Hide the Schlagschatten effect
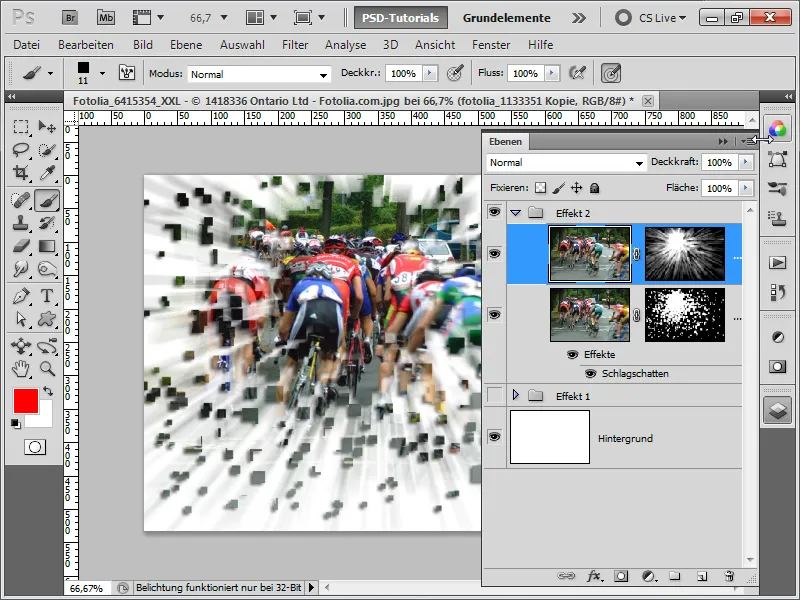 590,373
